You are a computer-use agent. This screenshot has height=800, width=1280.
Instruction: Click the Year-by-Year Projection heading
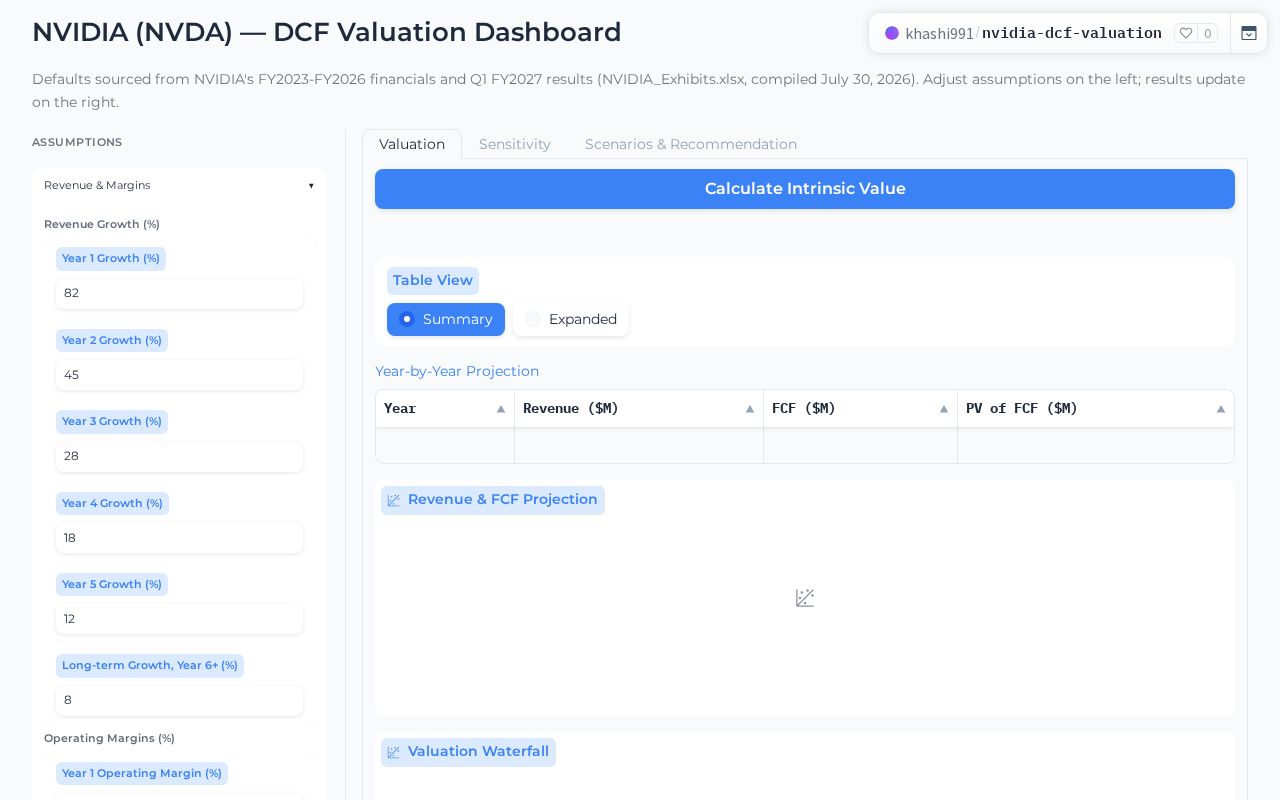(x=457, y=371)
